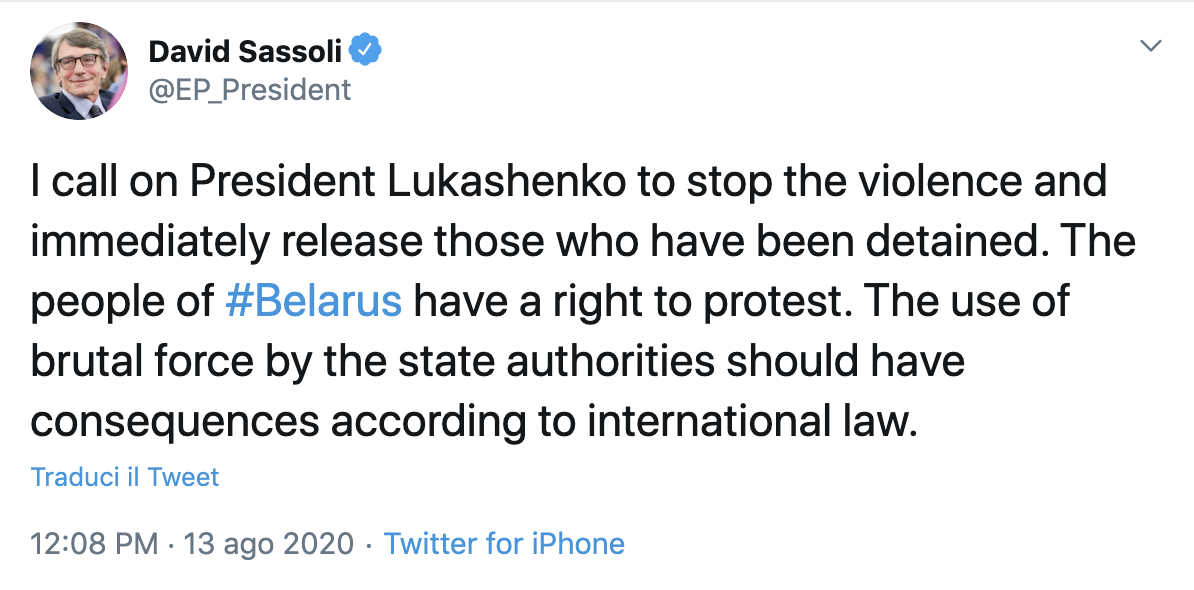Open the Twitter for iPhone source link
This screenshot has width=1194, height=590.
pyautogui.click(x=504, y=544)
